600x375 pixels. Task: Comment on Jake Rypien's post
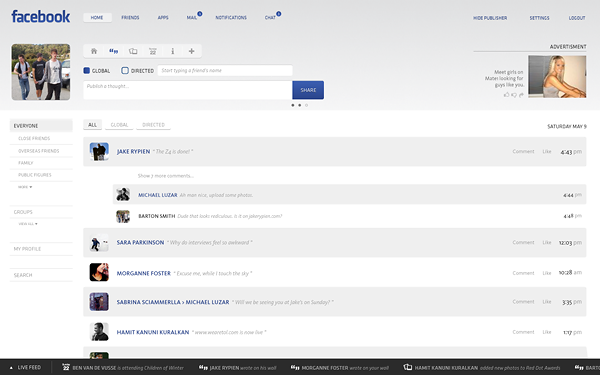coord(523,152)
